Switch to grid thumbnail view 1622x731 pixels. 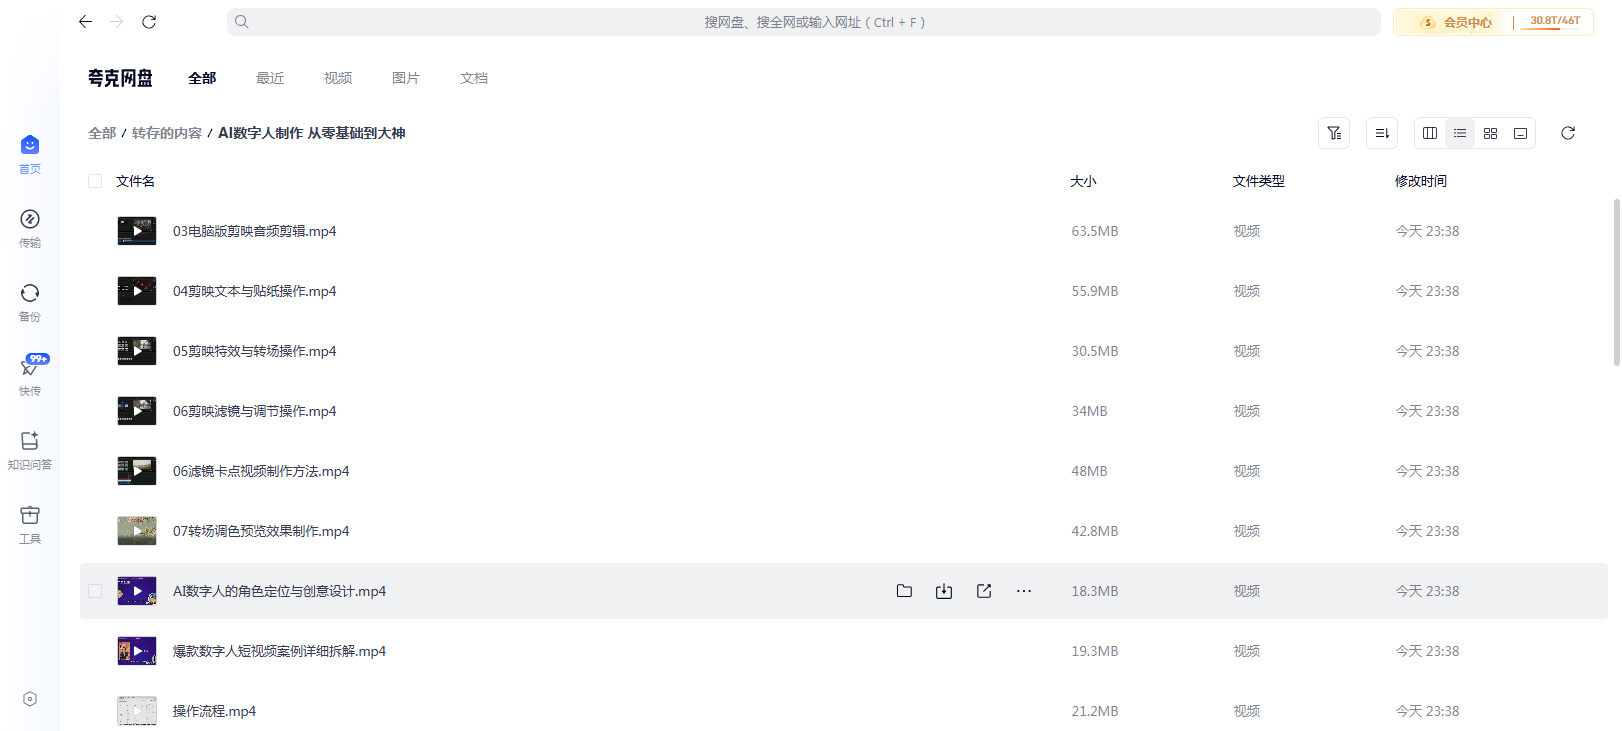coord(1490,133)
